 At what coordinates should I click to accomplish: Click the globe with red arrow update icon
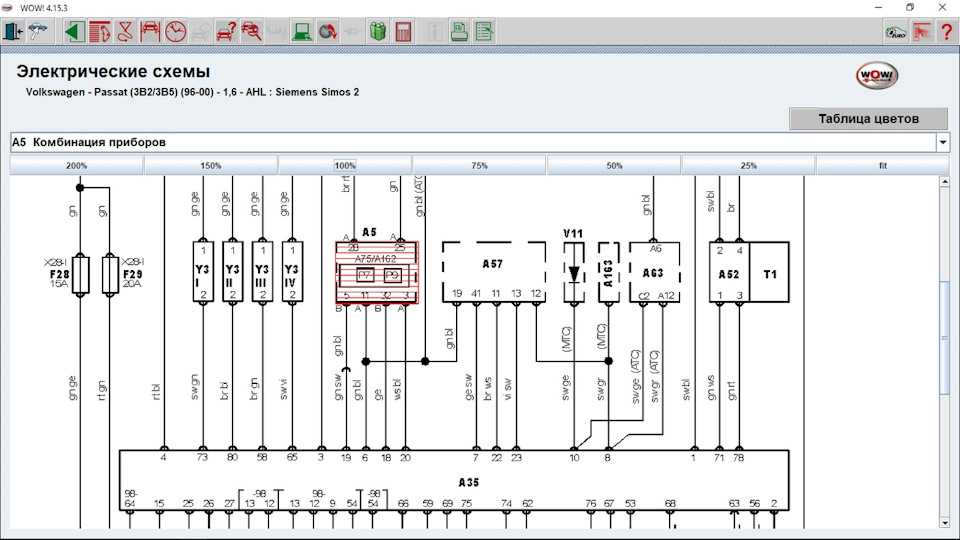[x=328, y=31]
